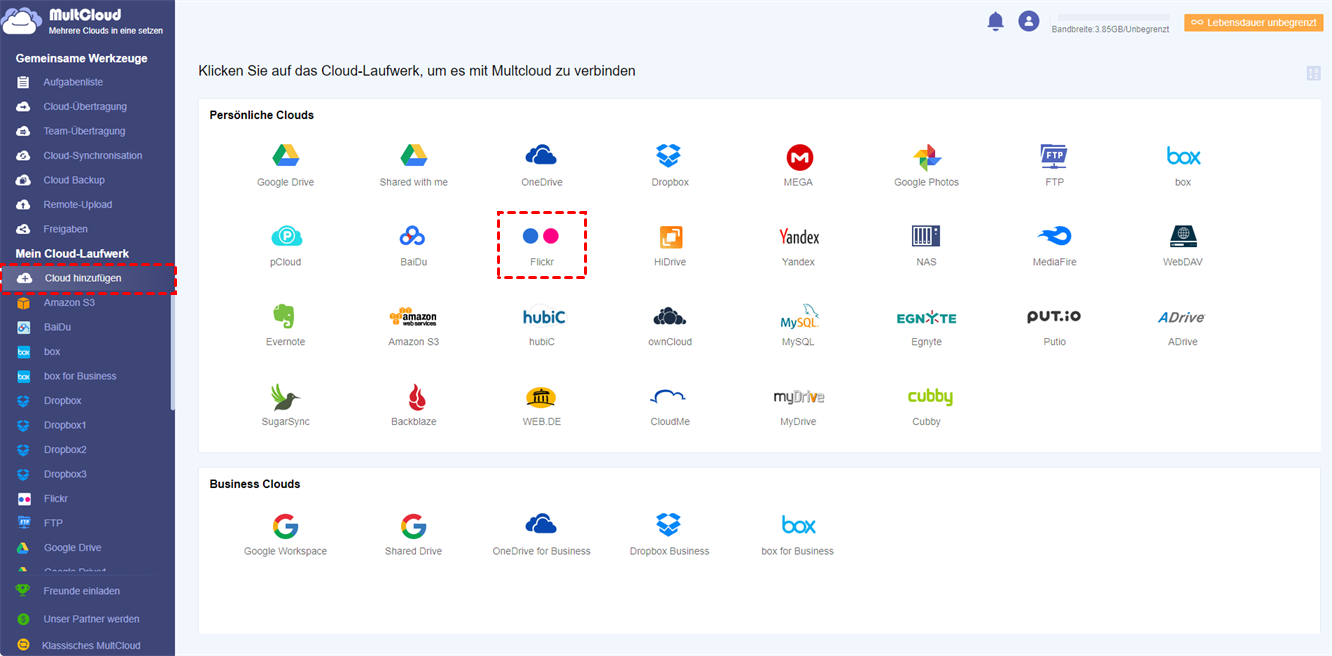The width and height of the screenshot is (1332, 656).
Task: Click the WebDAV icon
Action: pos(1183,236)
